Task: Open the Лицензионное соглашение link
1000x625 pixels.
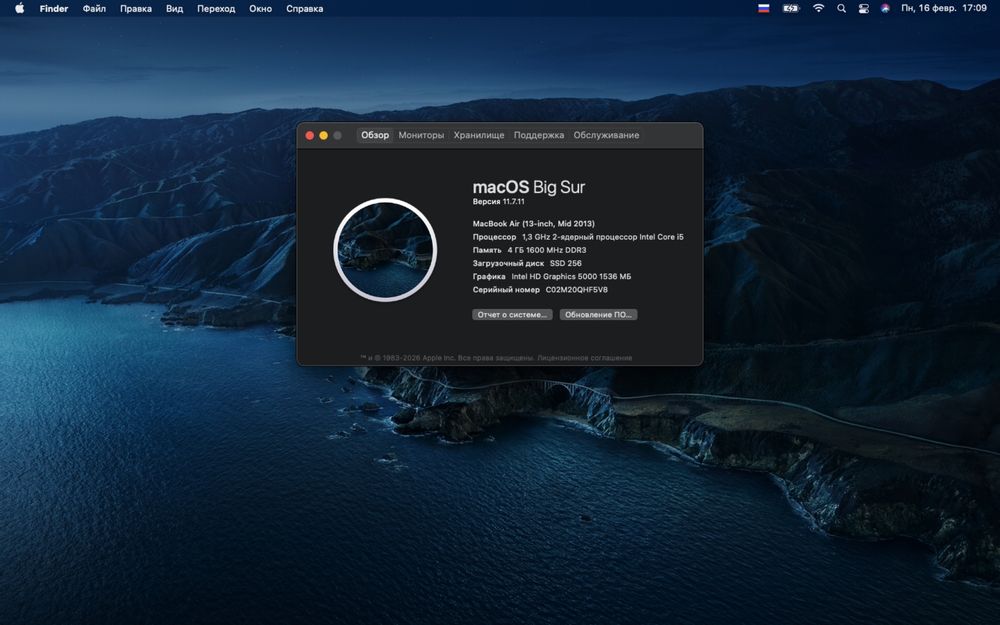Action: 585,358
